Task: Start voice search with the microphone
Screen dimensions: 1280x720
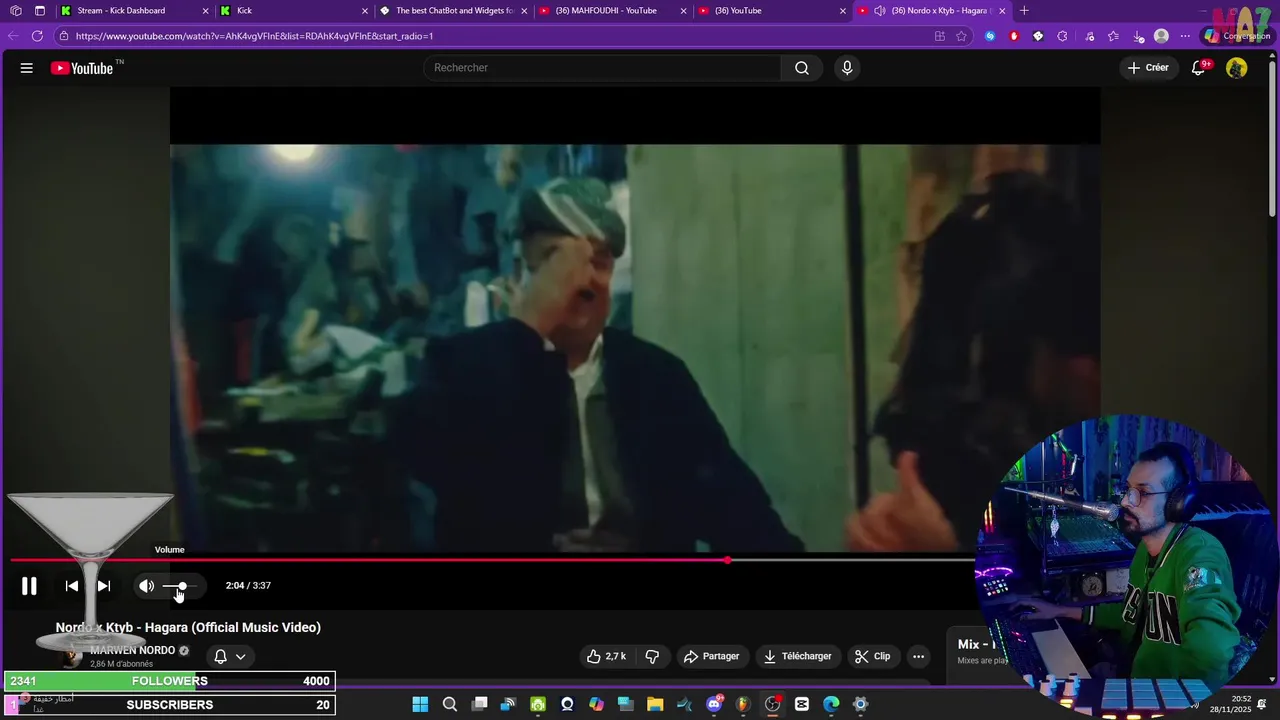Action: pyautogui.click(x=847, y=68)
